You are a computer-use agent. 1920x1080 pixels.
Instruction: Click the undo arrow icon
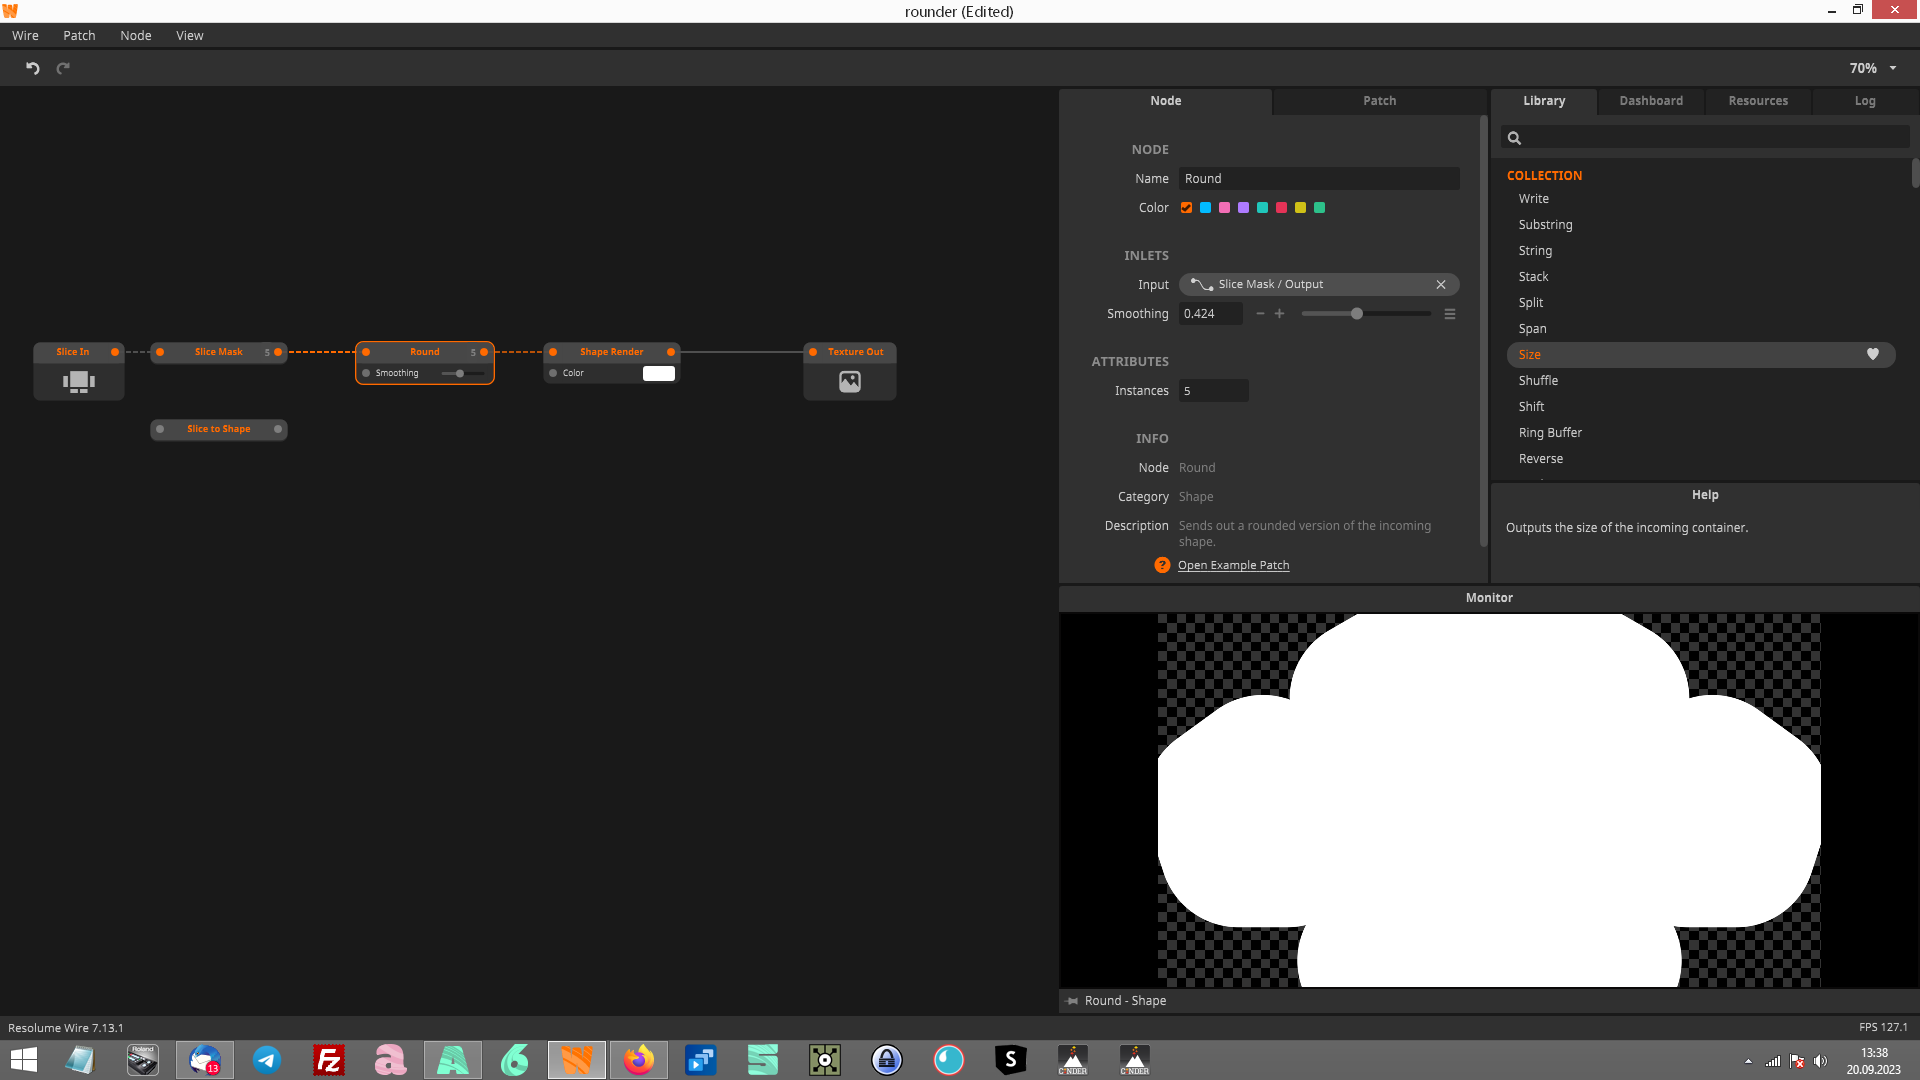coord(32,68)
